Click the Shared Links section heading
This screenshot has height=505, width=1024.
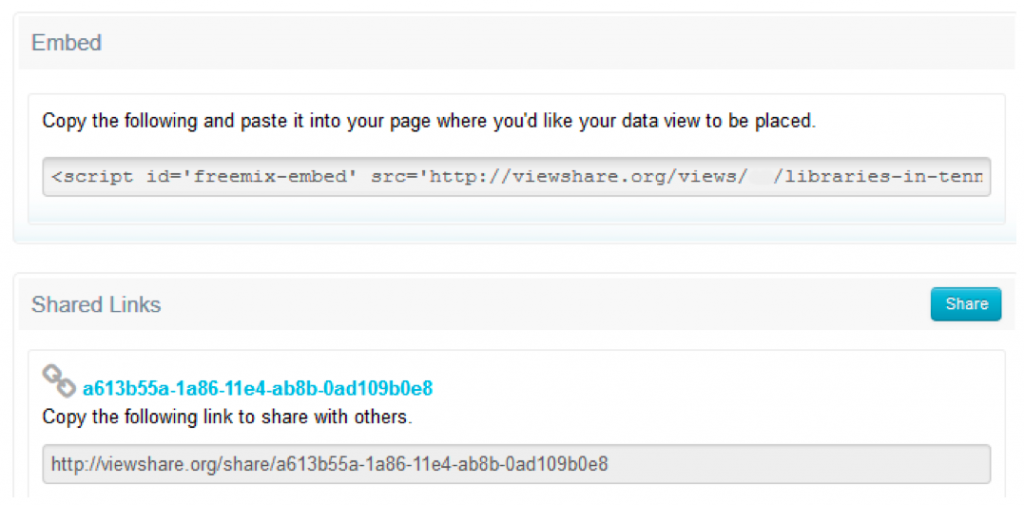tap(96, 305)
